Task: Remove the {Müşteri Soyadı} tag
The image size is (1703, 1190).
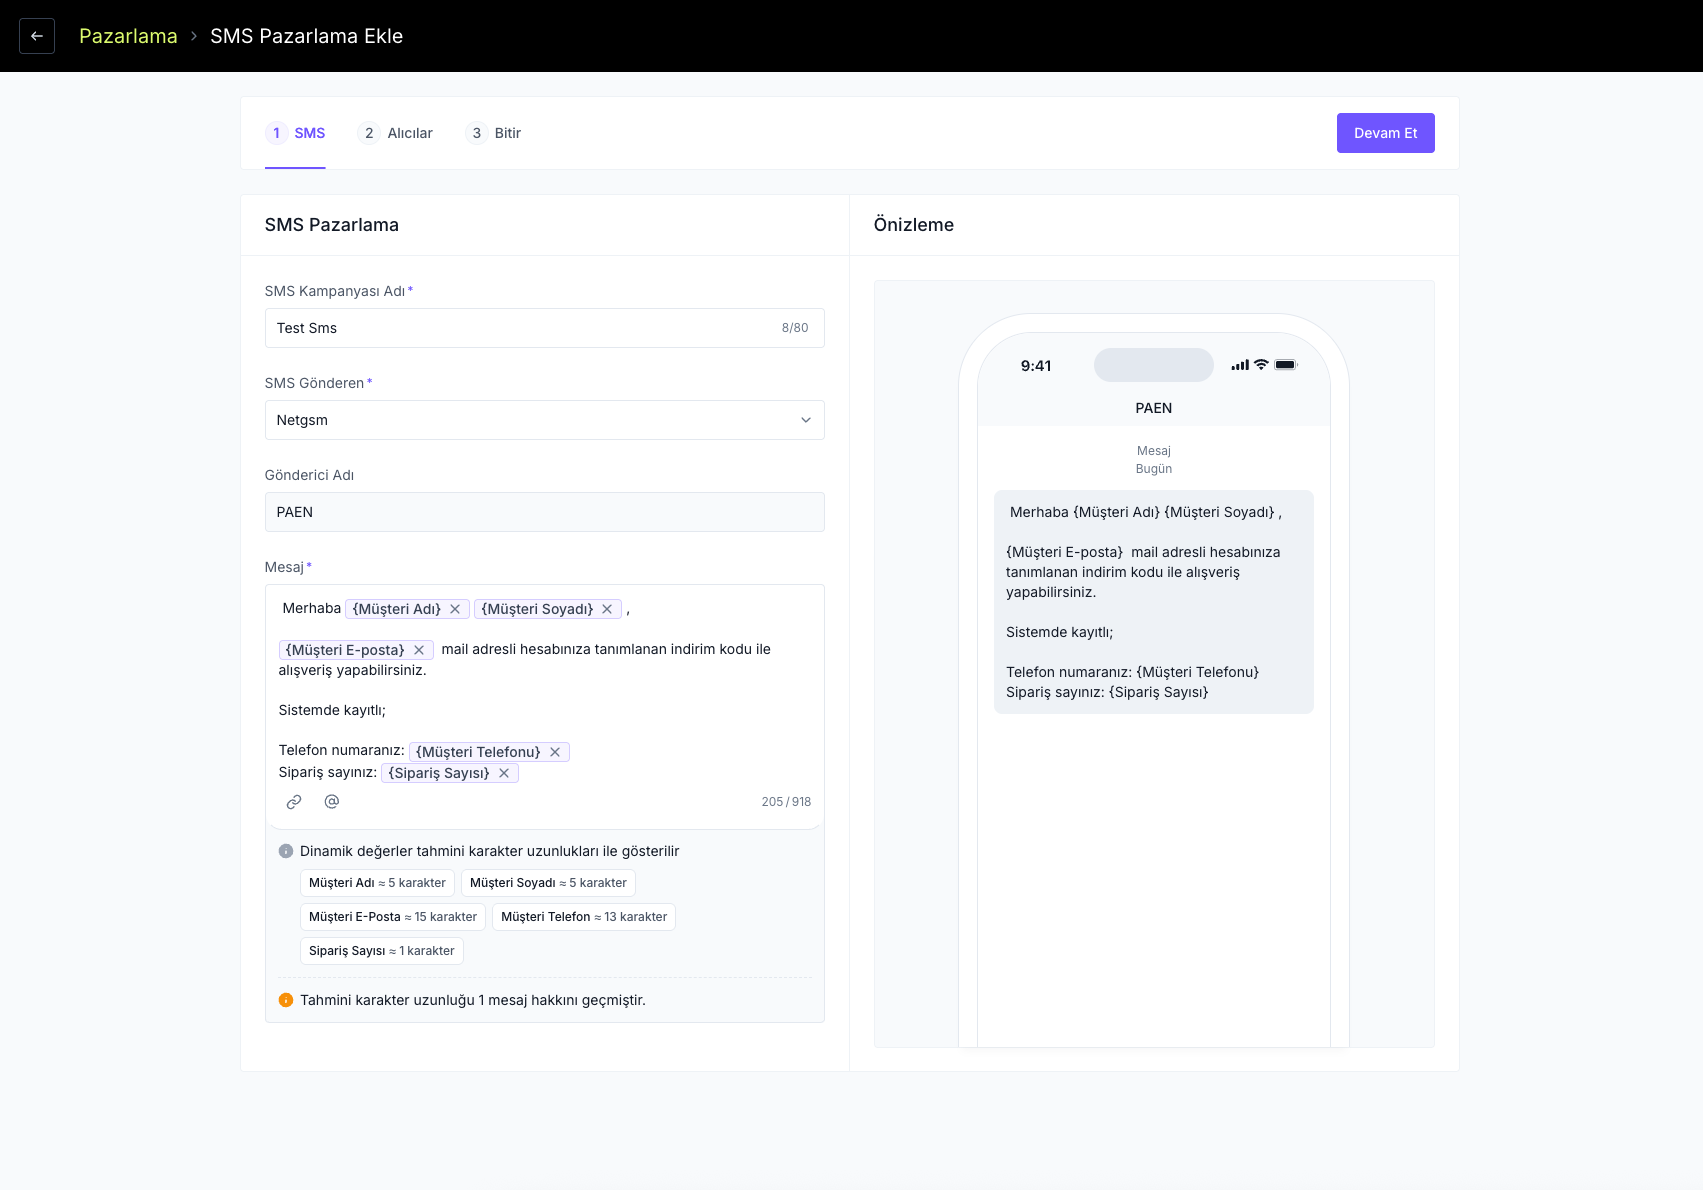Action: tap(607, 609)
